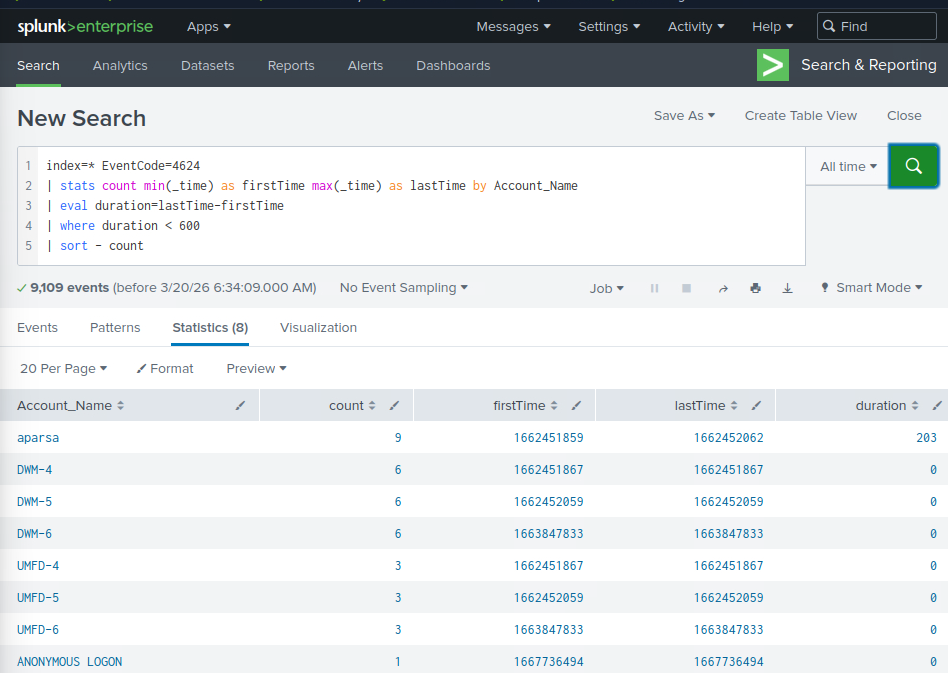Click the Share job arrow icon
Image resolution: width=948 pixels, height=673 pixels.
point(723,288)
